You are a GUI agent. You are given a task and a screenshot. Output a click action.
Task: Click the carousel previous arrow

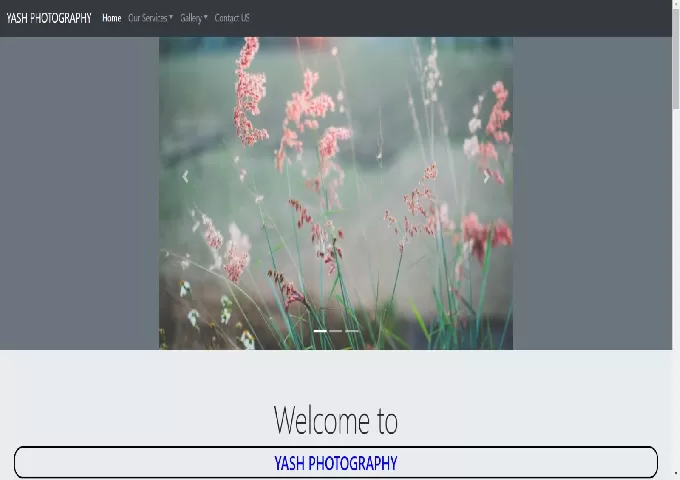[185, 177]
